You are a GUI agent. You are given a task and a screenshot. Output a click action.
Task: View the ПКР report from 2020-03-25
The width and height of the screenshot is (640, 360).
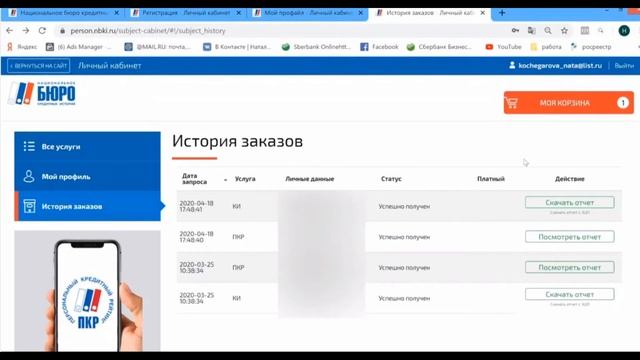coord(569,267)
